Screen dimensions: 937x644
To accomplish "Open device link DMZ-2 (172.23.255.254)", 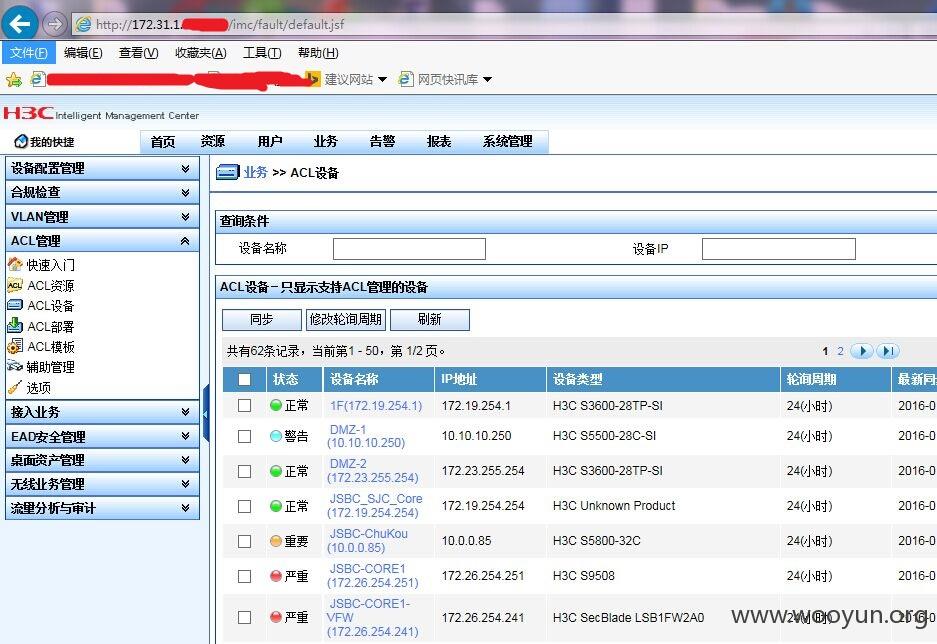I will pyautogui.click(x=373, y=471).
